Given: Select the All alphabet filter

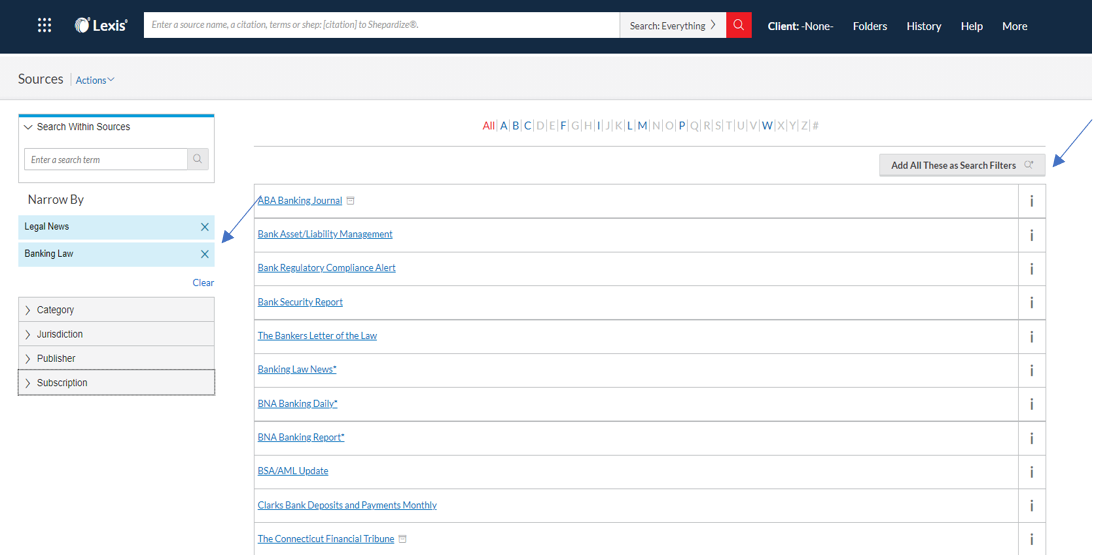Looking at the screenshot, I should click(x=489, y=126).
